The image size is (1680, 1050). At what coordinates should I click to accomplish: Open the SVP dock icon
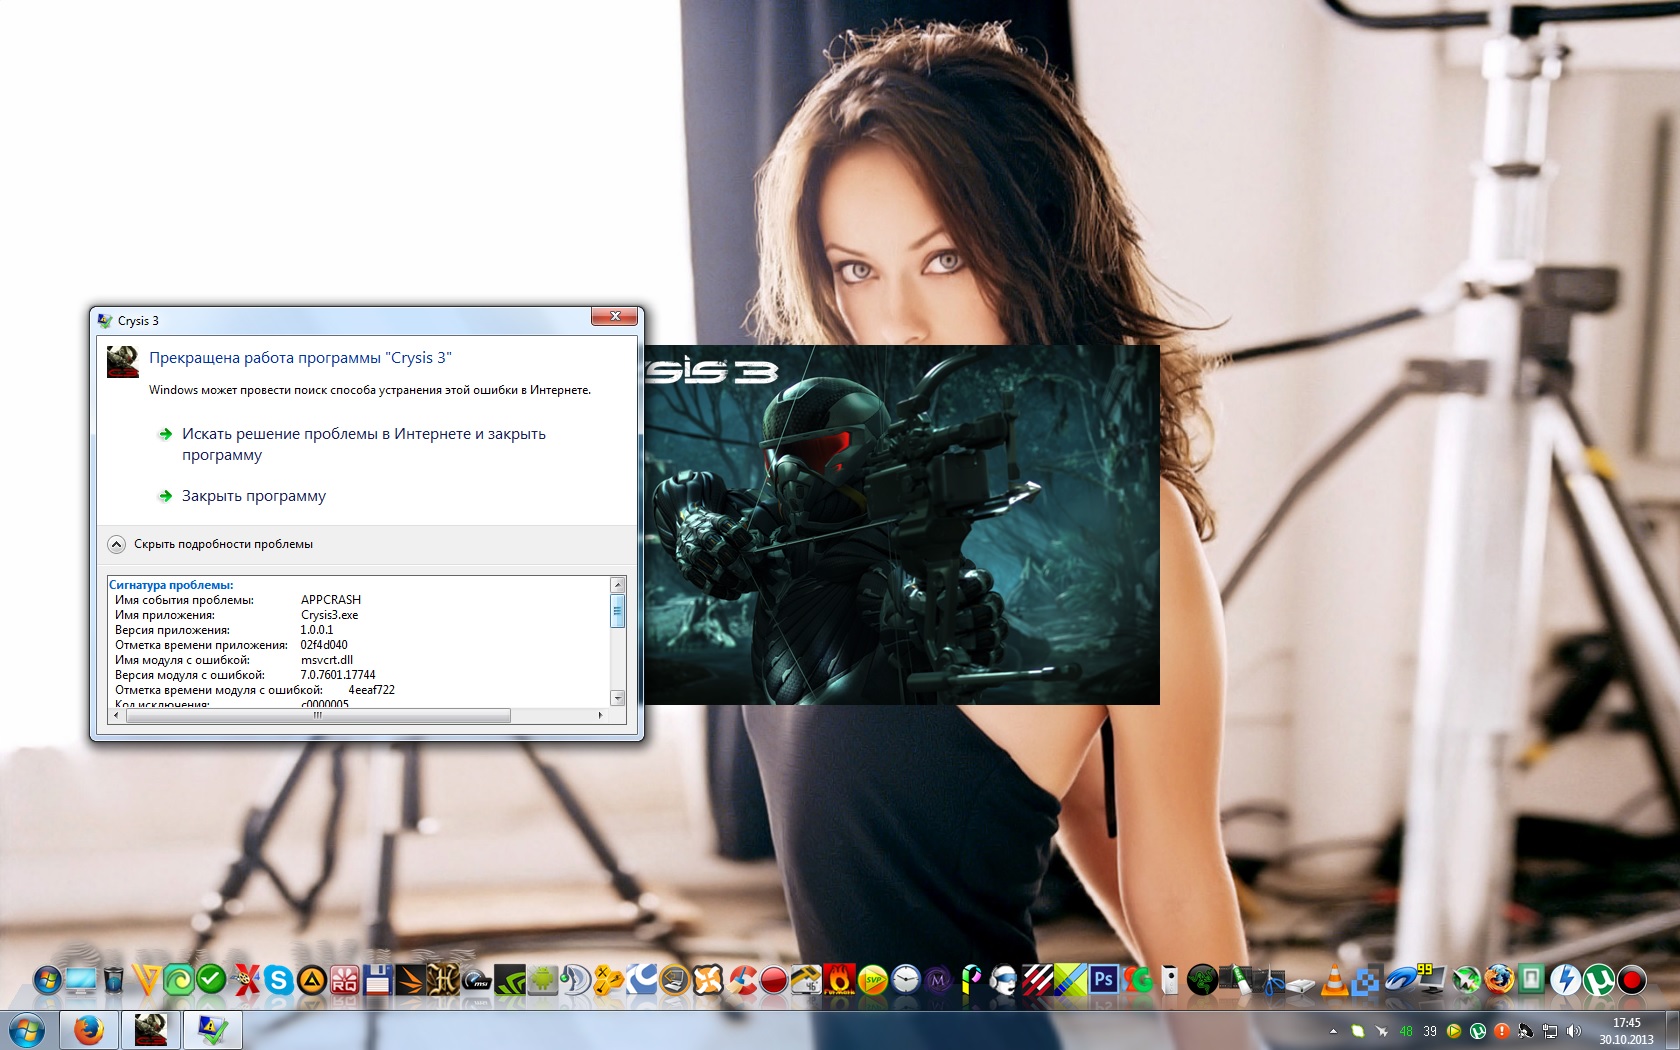[873, 981]
